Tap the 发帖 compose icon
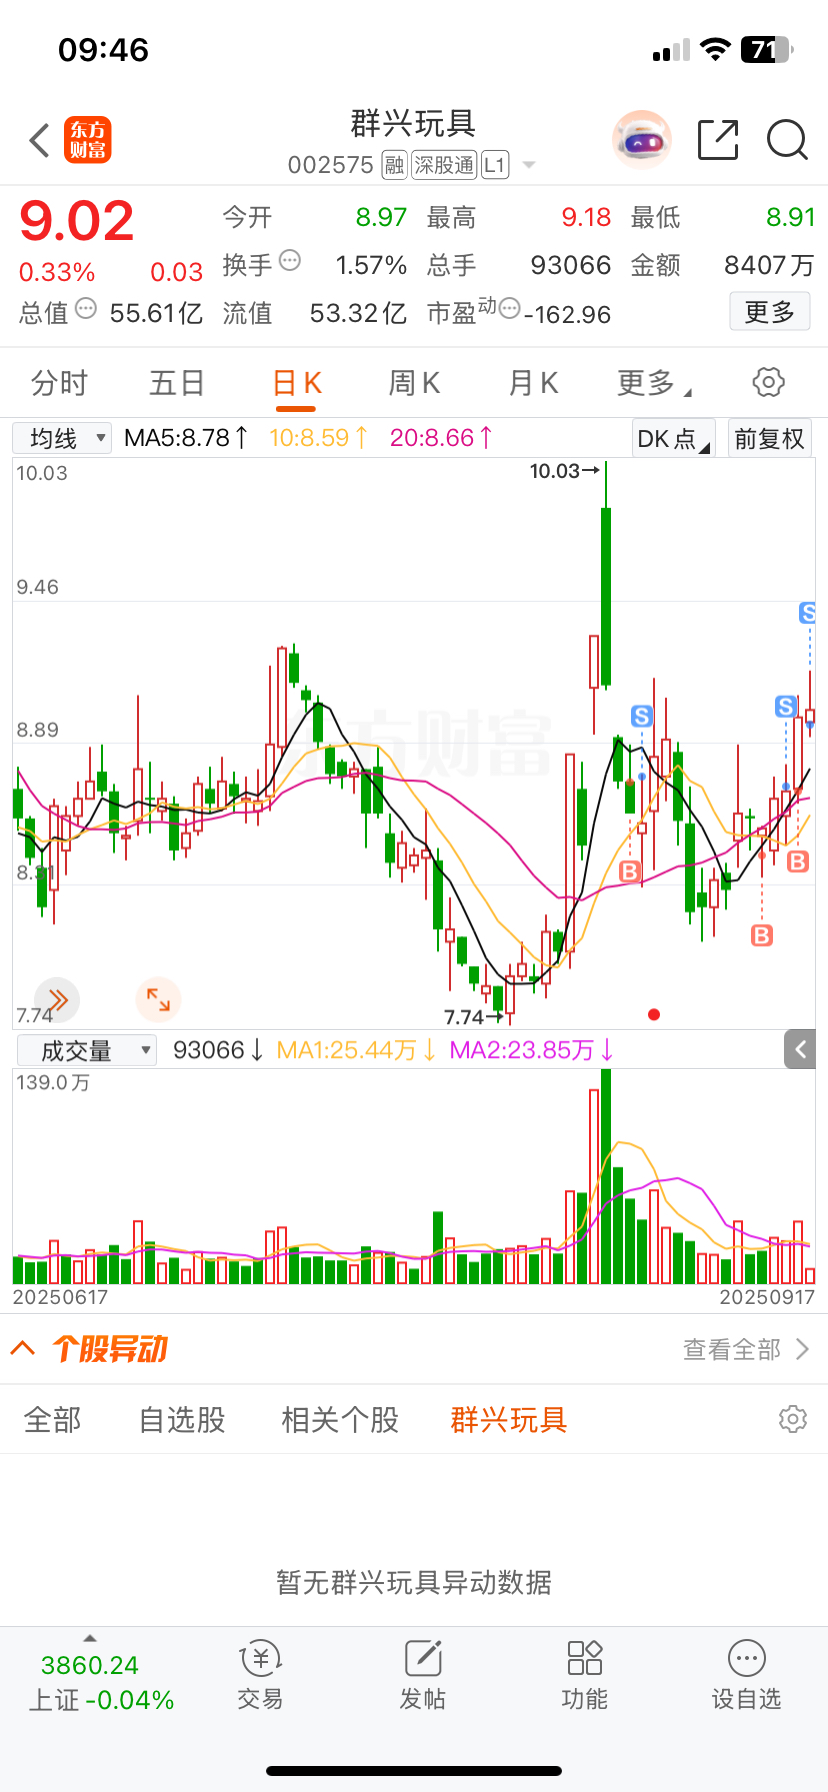Screen dimensions: 828x1792 click(423, 1660)
